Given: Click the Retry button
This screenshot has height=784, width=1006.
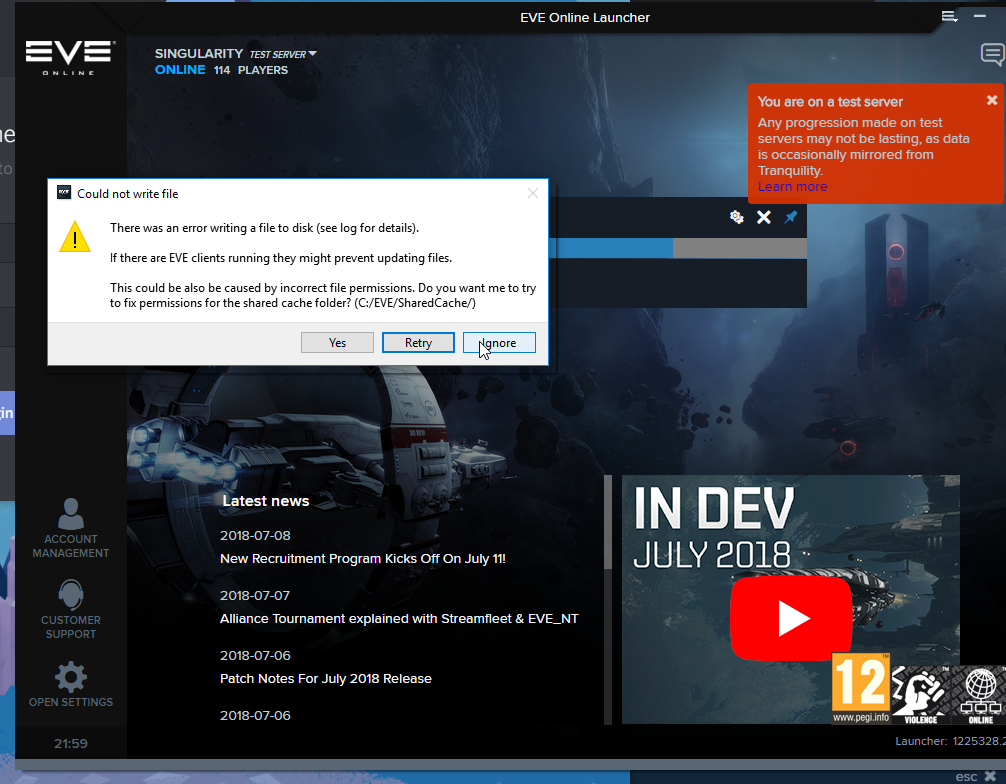Looking at the screenshot, I should pyautogui.click(x=418, y=343).
